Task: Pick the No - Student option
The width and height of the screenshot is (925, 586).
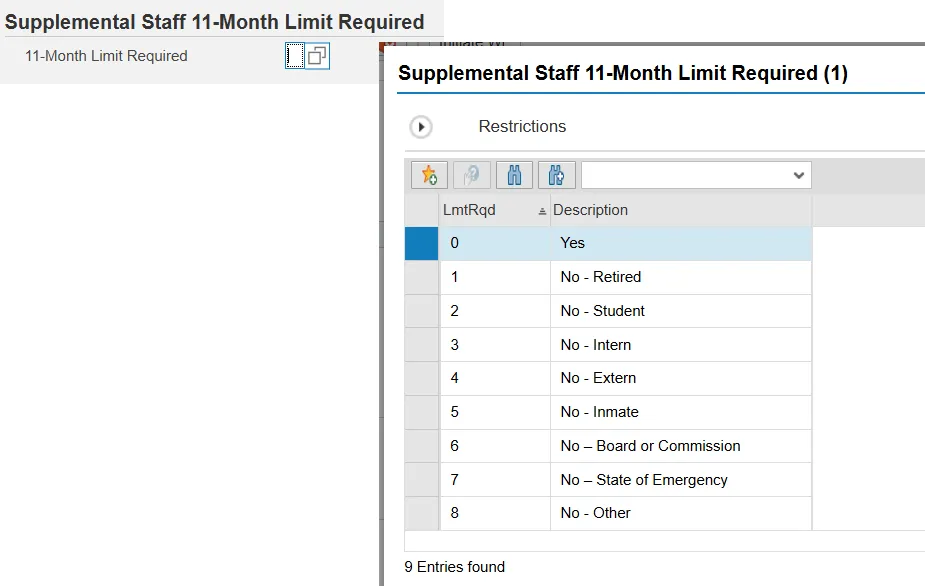Action: click(x=602, y=311)
